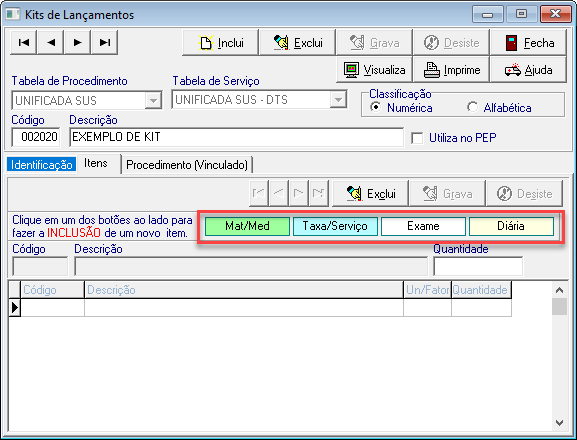
Task: Click items first-record arrow
Action: 258,193
